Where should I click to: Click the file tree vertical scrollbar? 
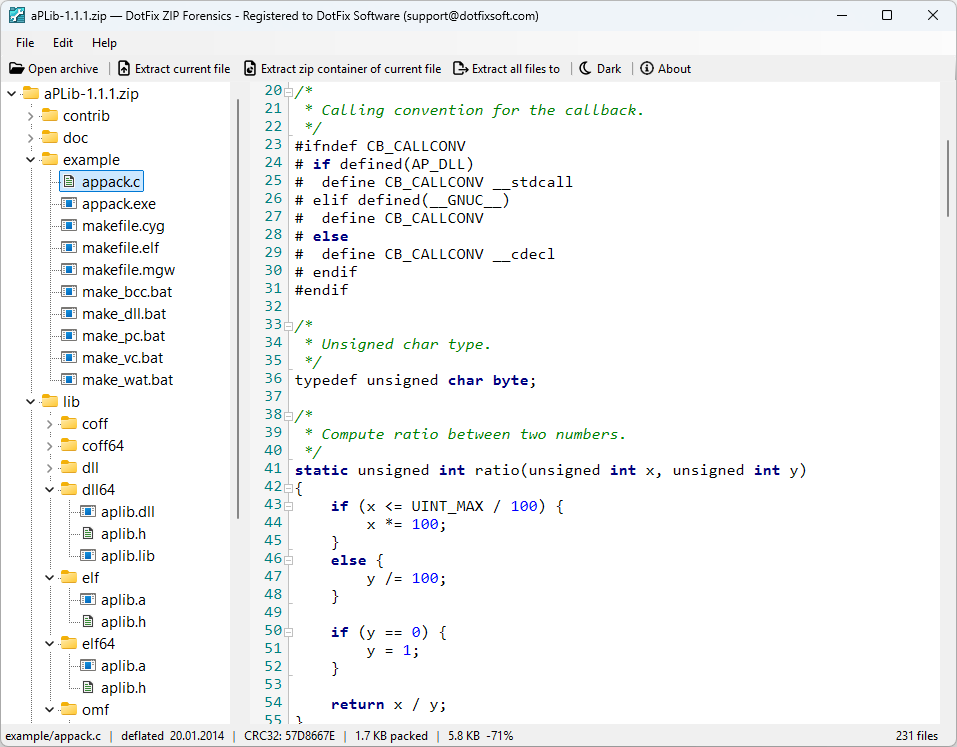point(237,308)
